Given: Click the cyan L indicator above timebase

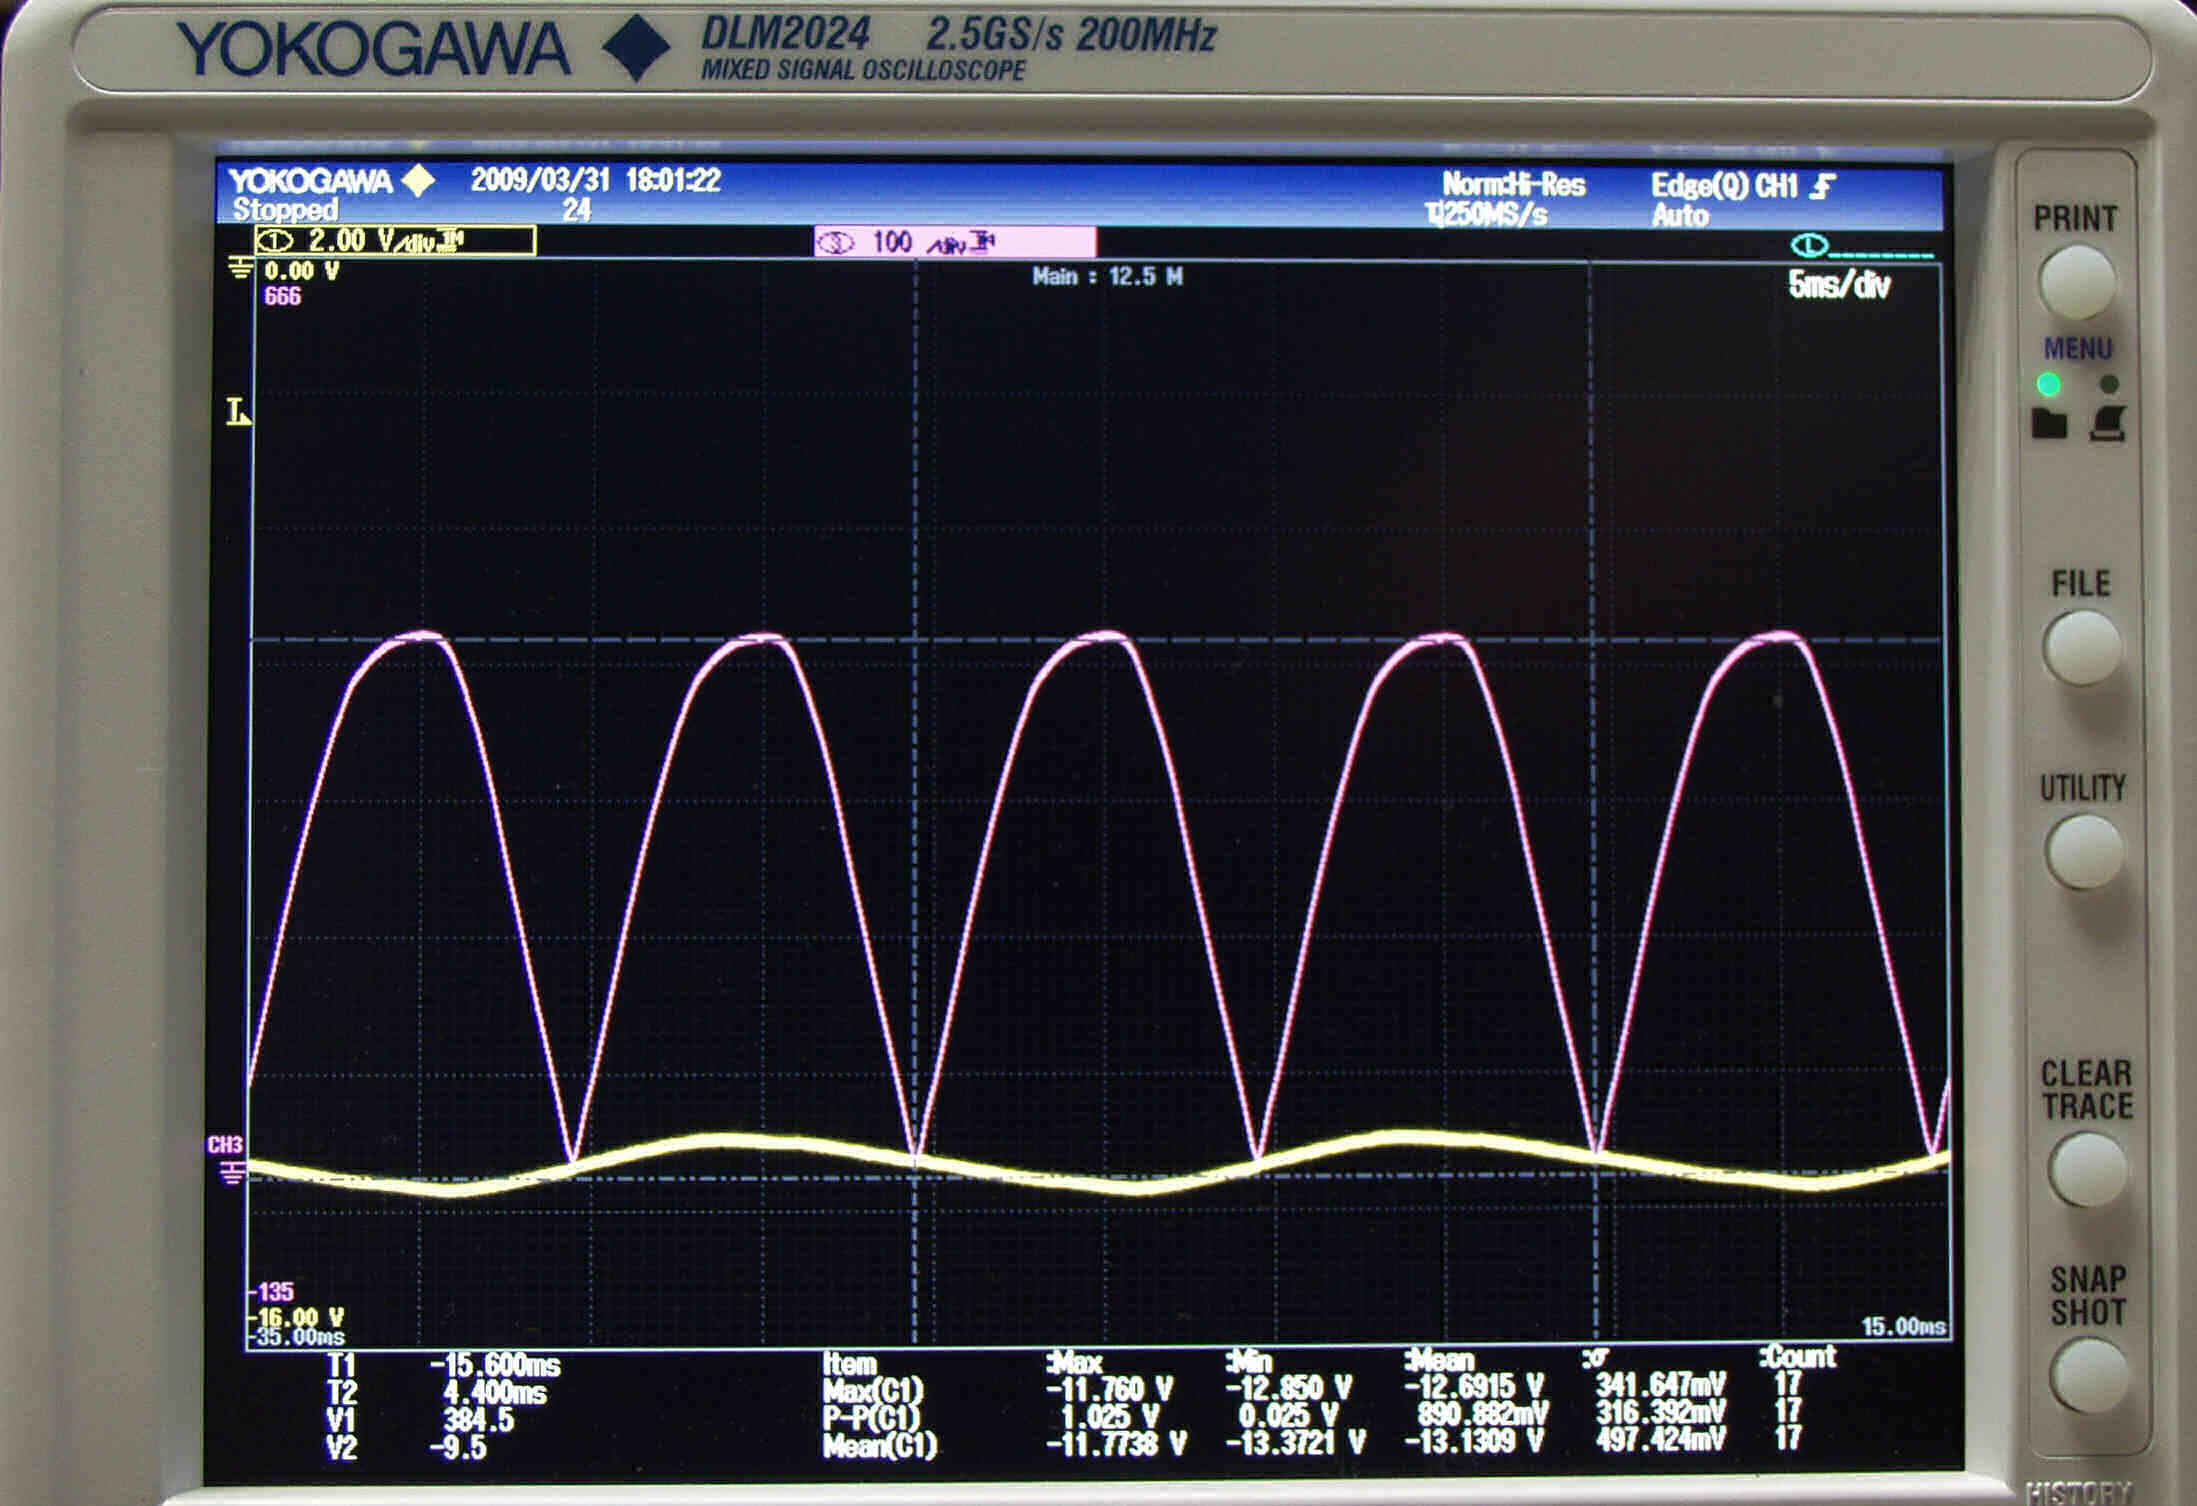Looking at the screenshot, I should [1808, 245].
